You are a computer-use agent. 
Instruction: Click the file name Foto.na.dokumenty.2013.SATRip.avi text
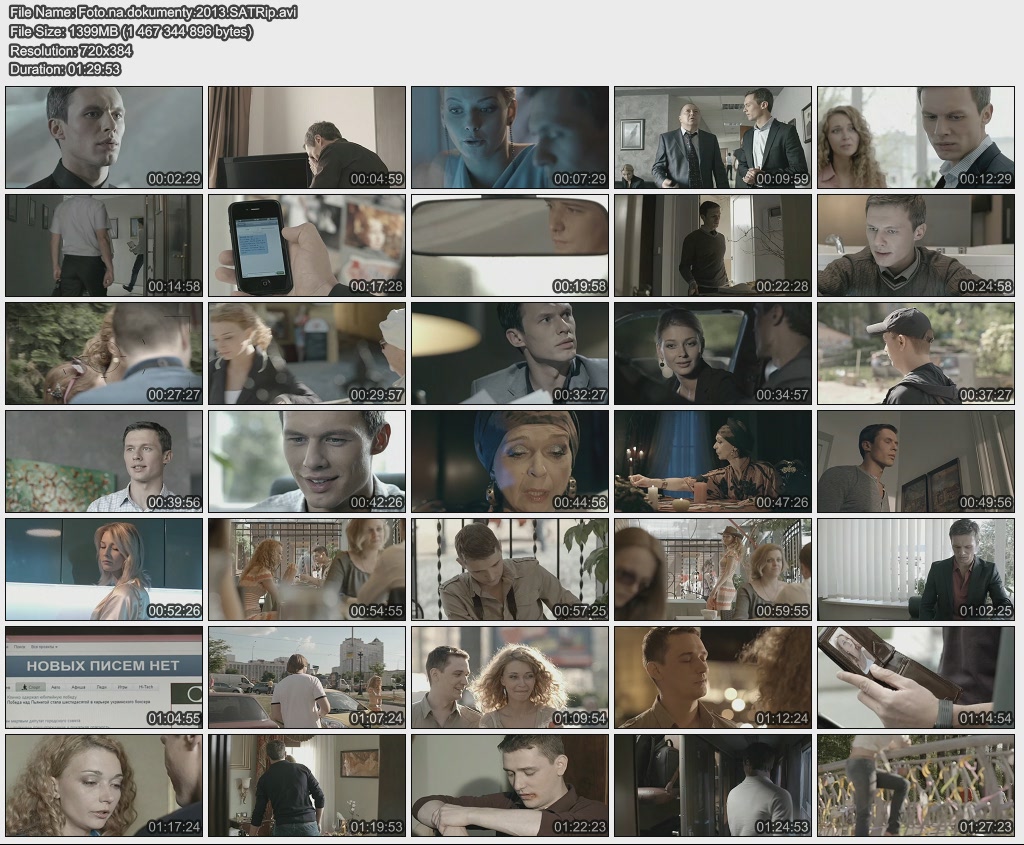pos(153,12)
